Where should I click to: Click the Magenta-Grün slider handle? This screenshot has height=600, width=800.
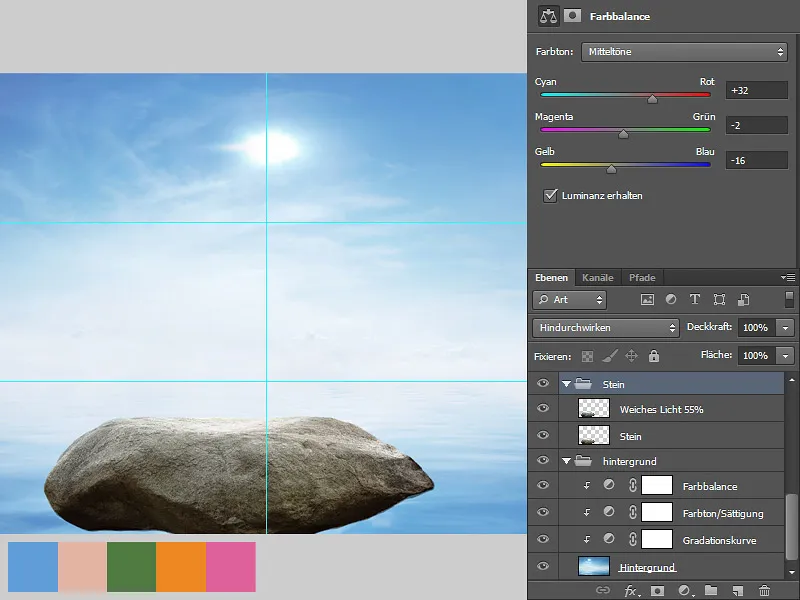point(623,134)
